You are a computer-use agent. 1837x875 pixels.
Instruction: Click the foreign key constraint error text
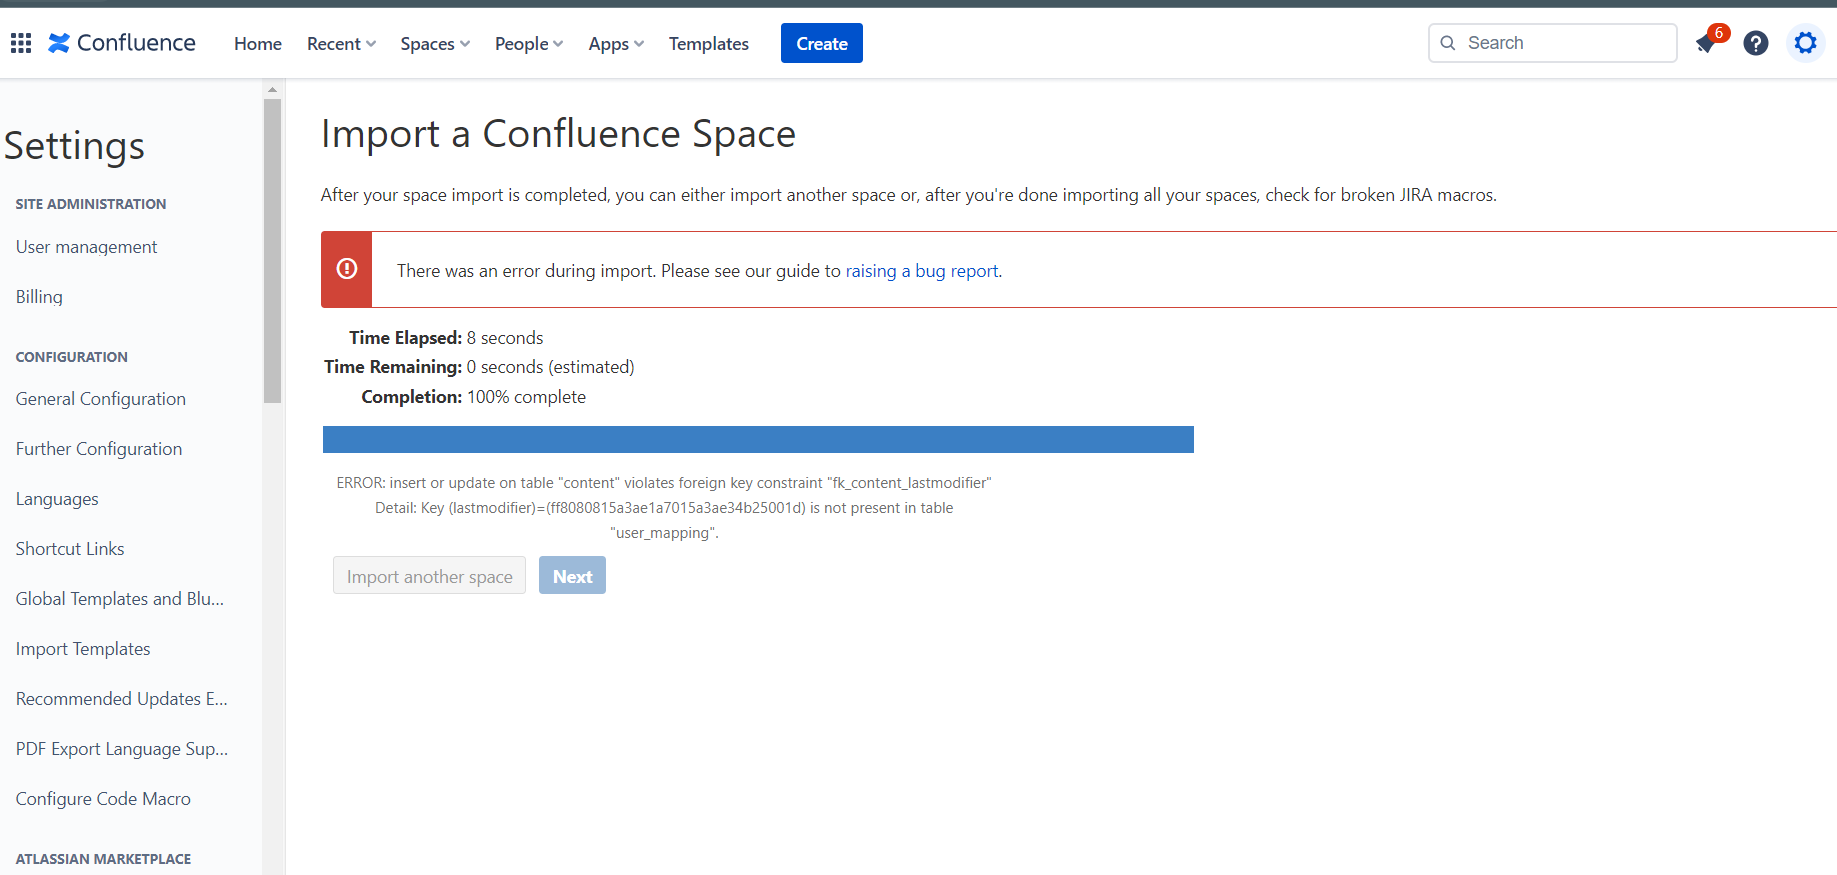click(x=664, y=508)
